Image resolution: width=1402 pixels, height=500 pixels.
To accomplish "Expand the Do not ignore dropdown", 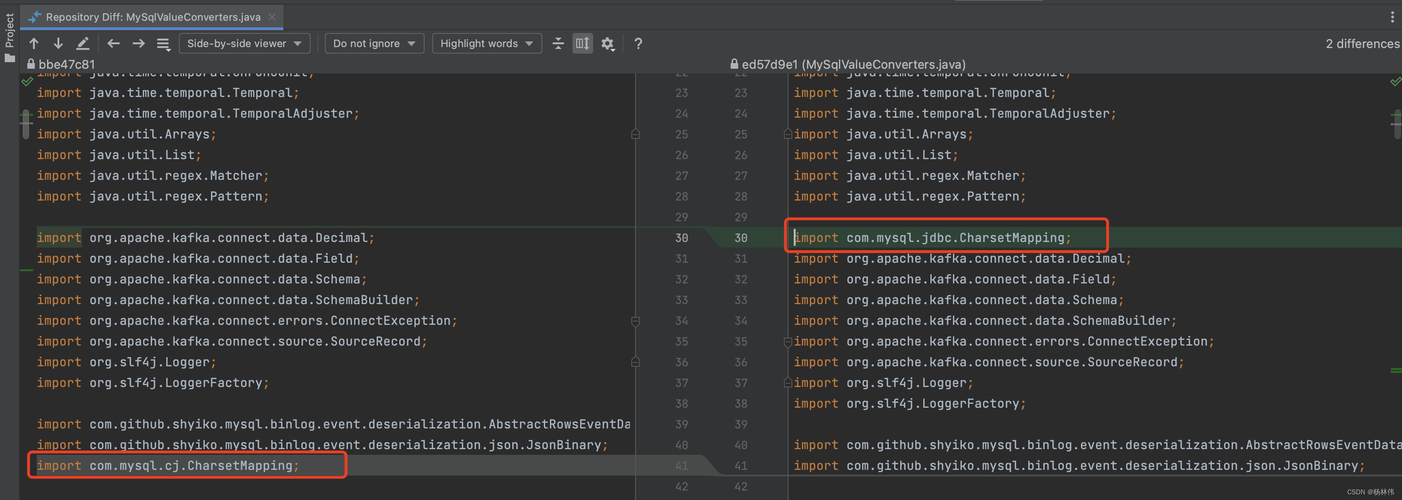I will point(374,44).
